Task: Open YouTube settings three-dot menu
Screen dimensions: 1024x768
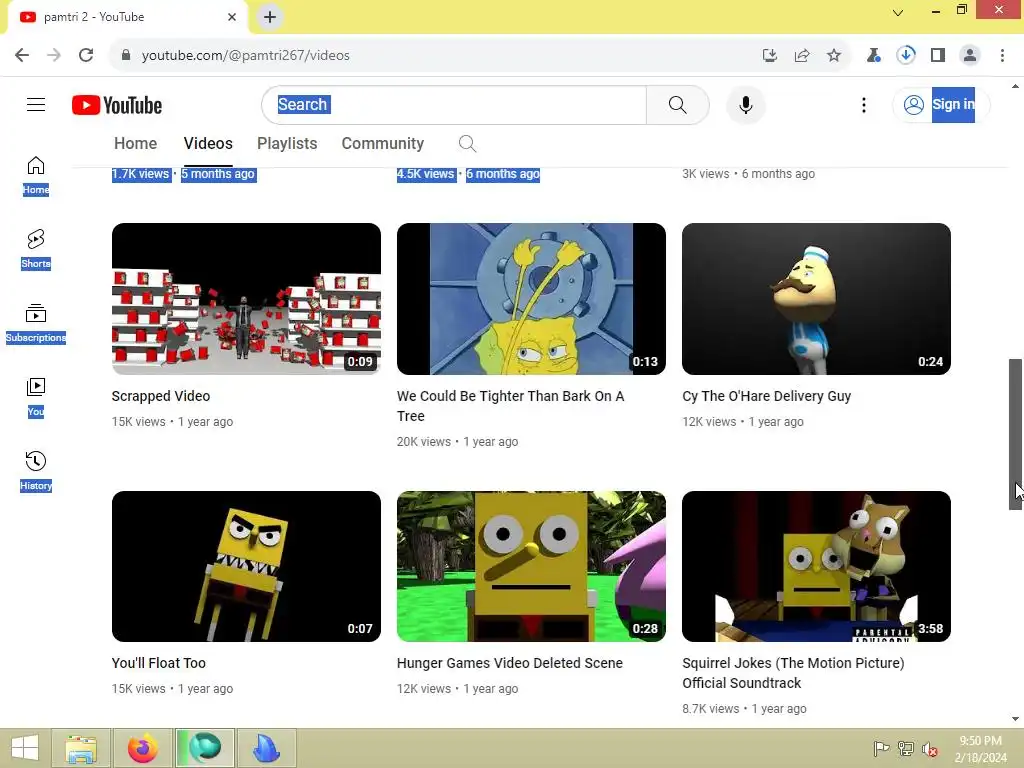Action: (x=863, y=104)
